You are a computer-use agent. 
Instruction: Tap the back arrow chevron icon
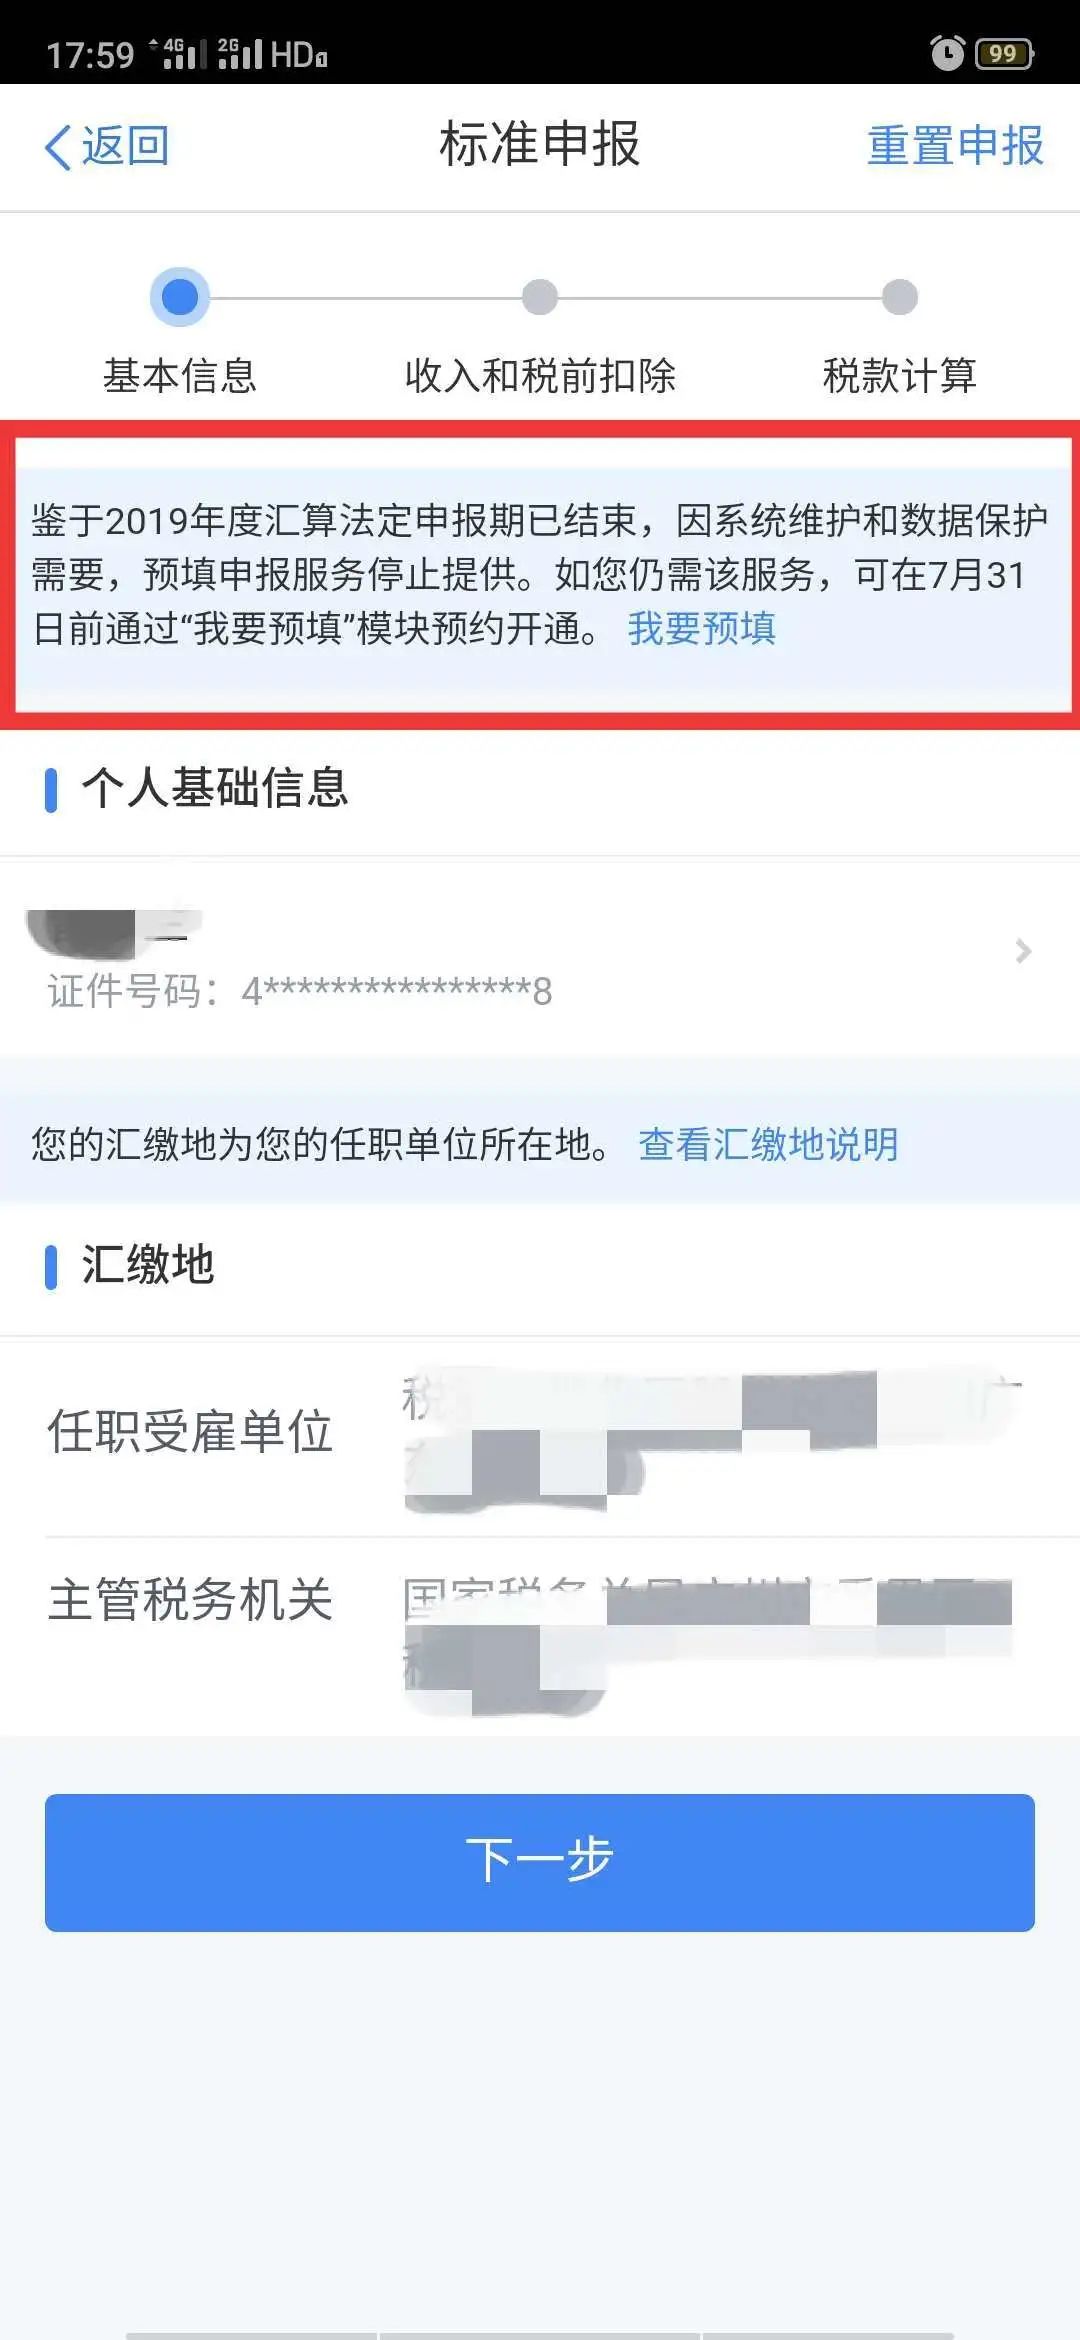click(58, 148)
